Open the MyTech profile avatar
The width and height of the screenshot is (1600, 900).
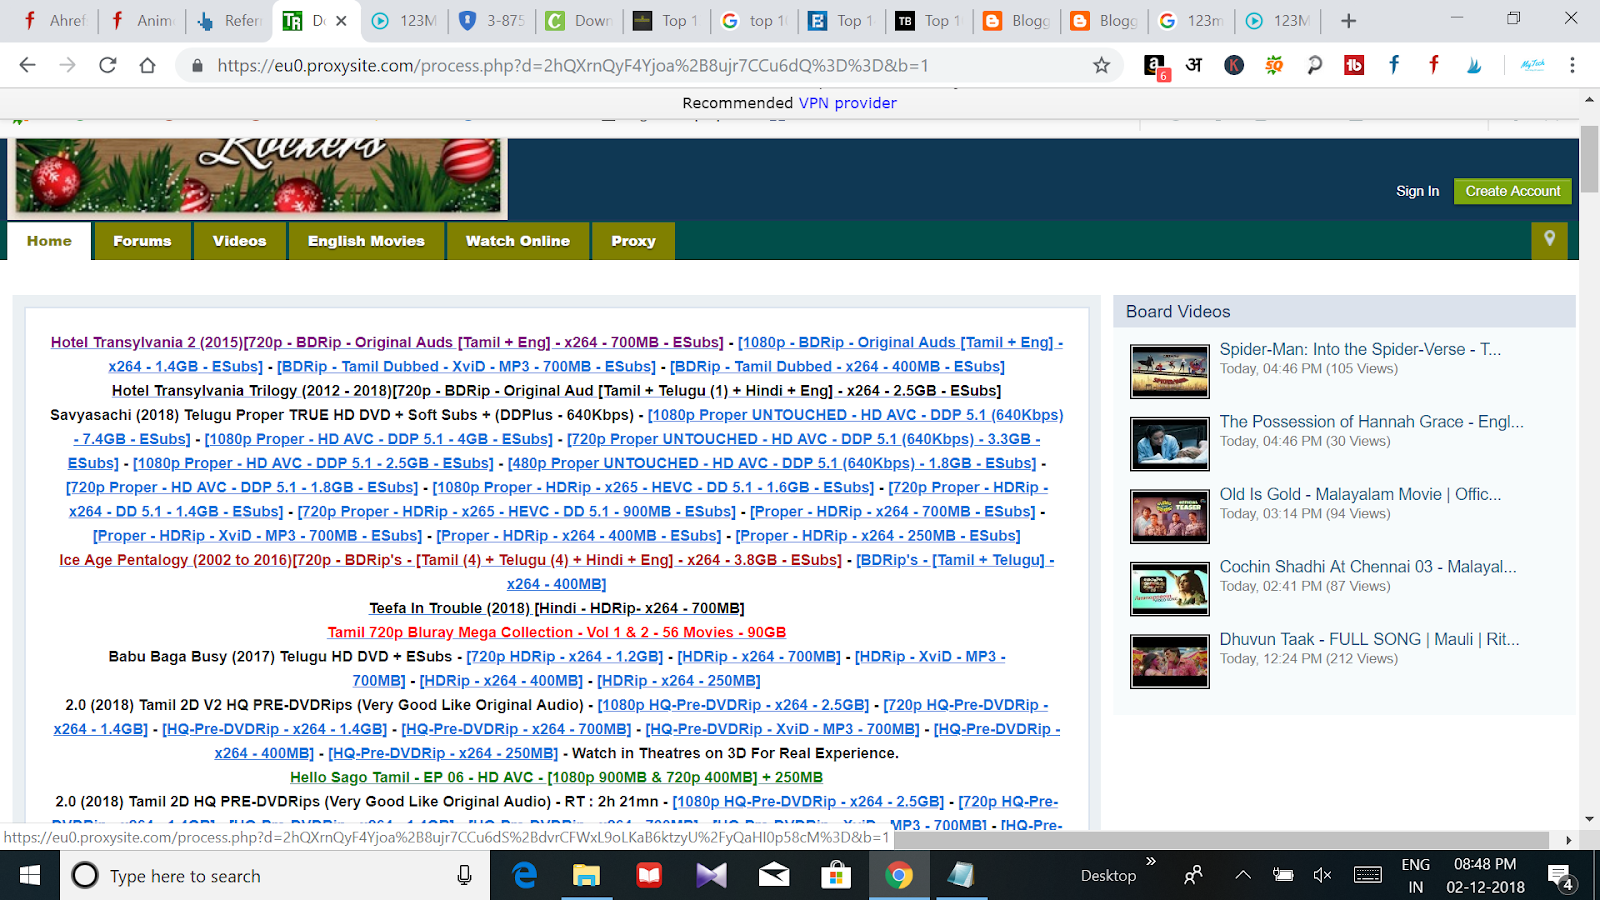point(1532,65)
